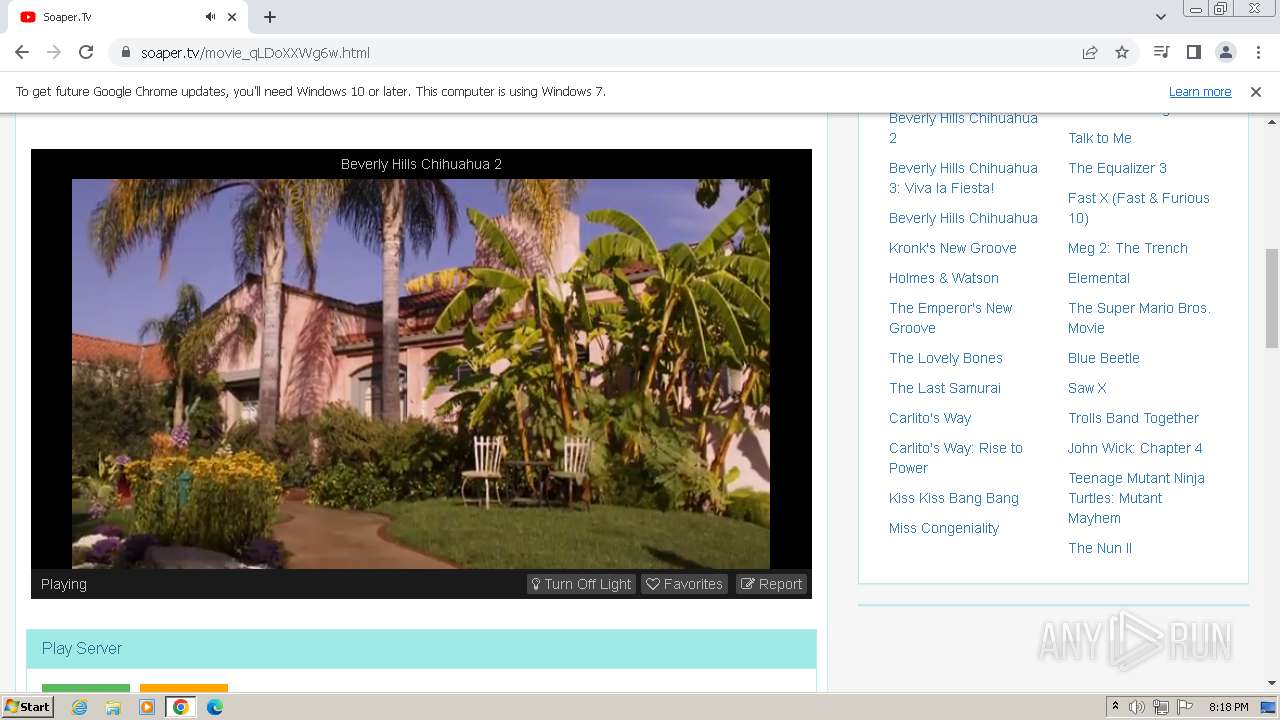The width and height of the screenshot is (1280, 720).
Task: Report the video with Report button
Action: click(772, 584)
